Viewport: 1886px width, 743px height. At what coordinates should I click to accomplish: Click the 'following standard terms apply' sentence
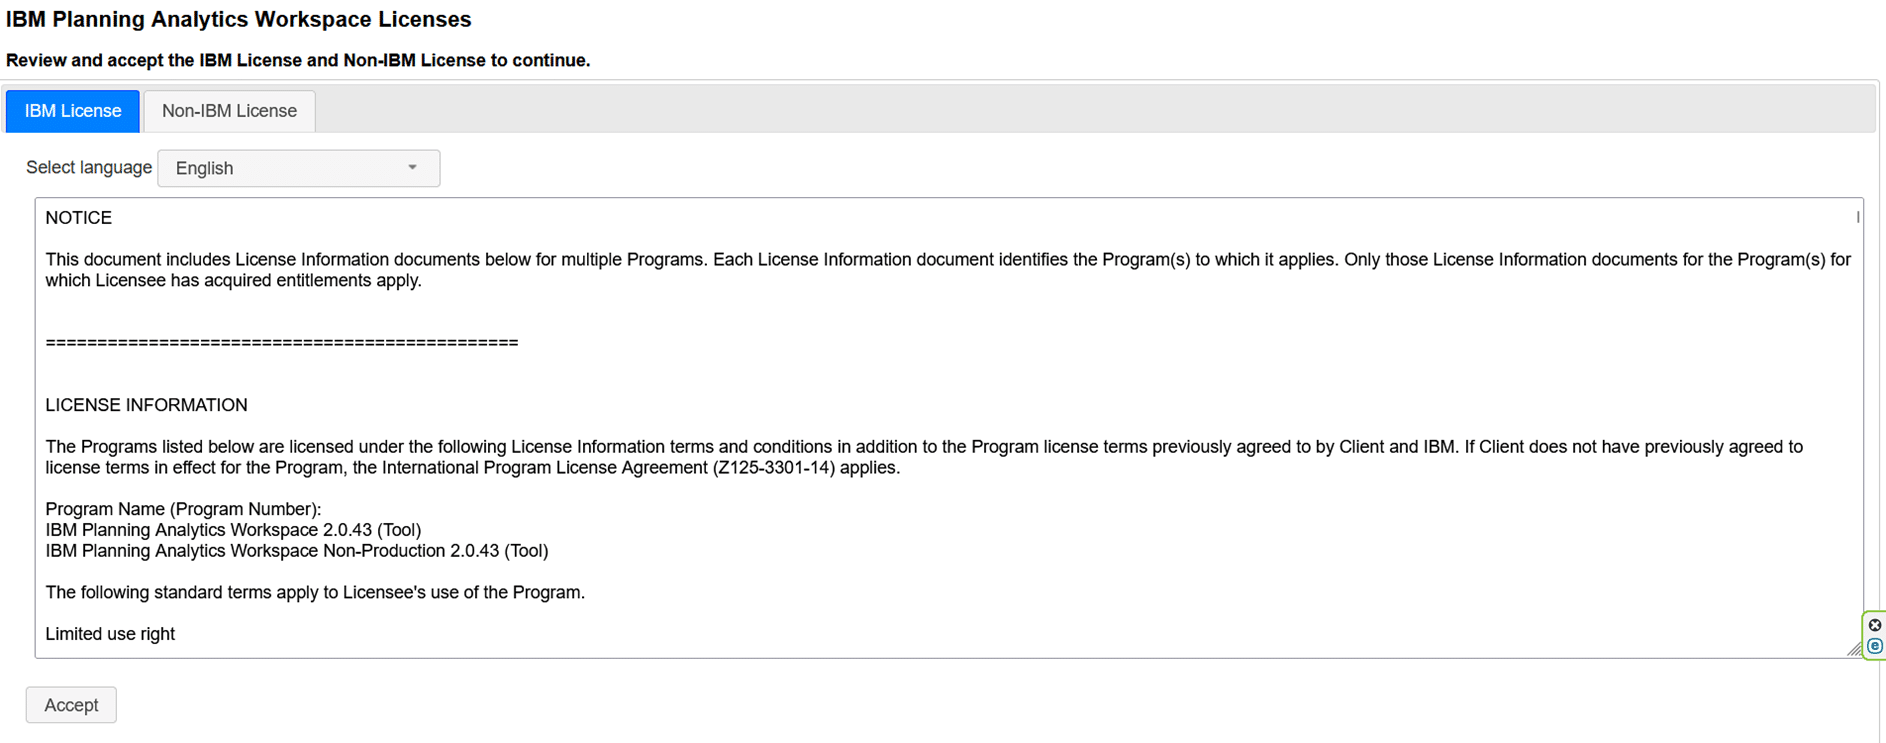pyautogui.click(x=315, y=592)
